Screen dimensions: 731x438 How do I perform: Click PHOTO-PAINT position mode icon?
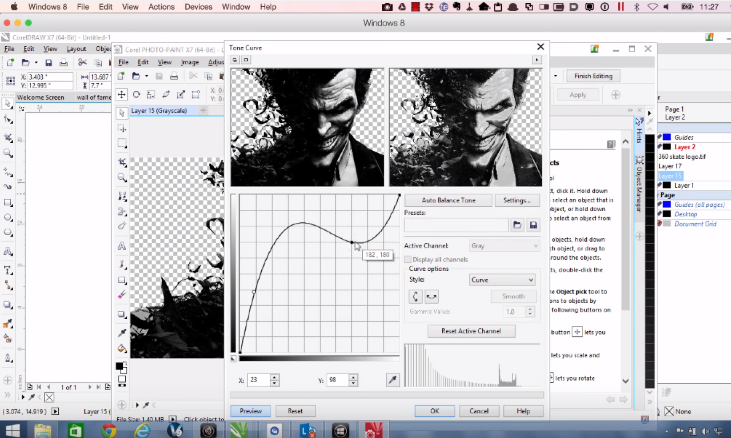[121, 95]
